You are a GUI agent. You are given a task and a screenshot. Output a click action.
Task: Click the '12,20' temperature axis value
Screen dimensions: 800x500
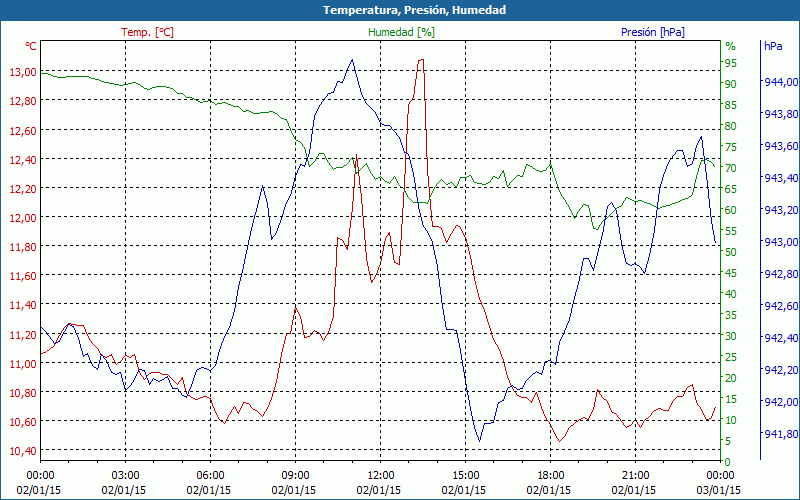tap(23, 189)
